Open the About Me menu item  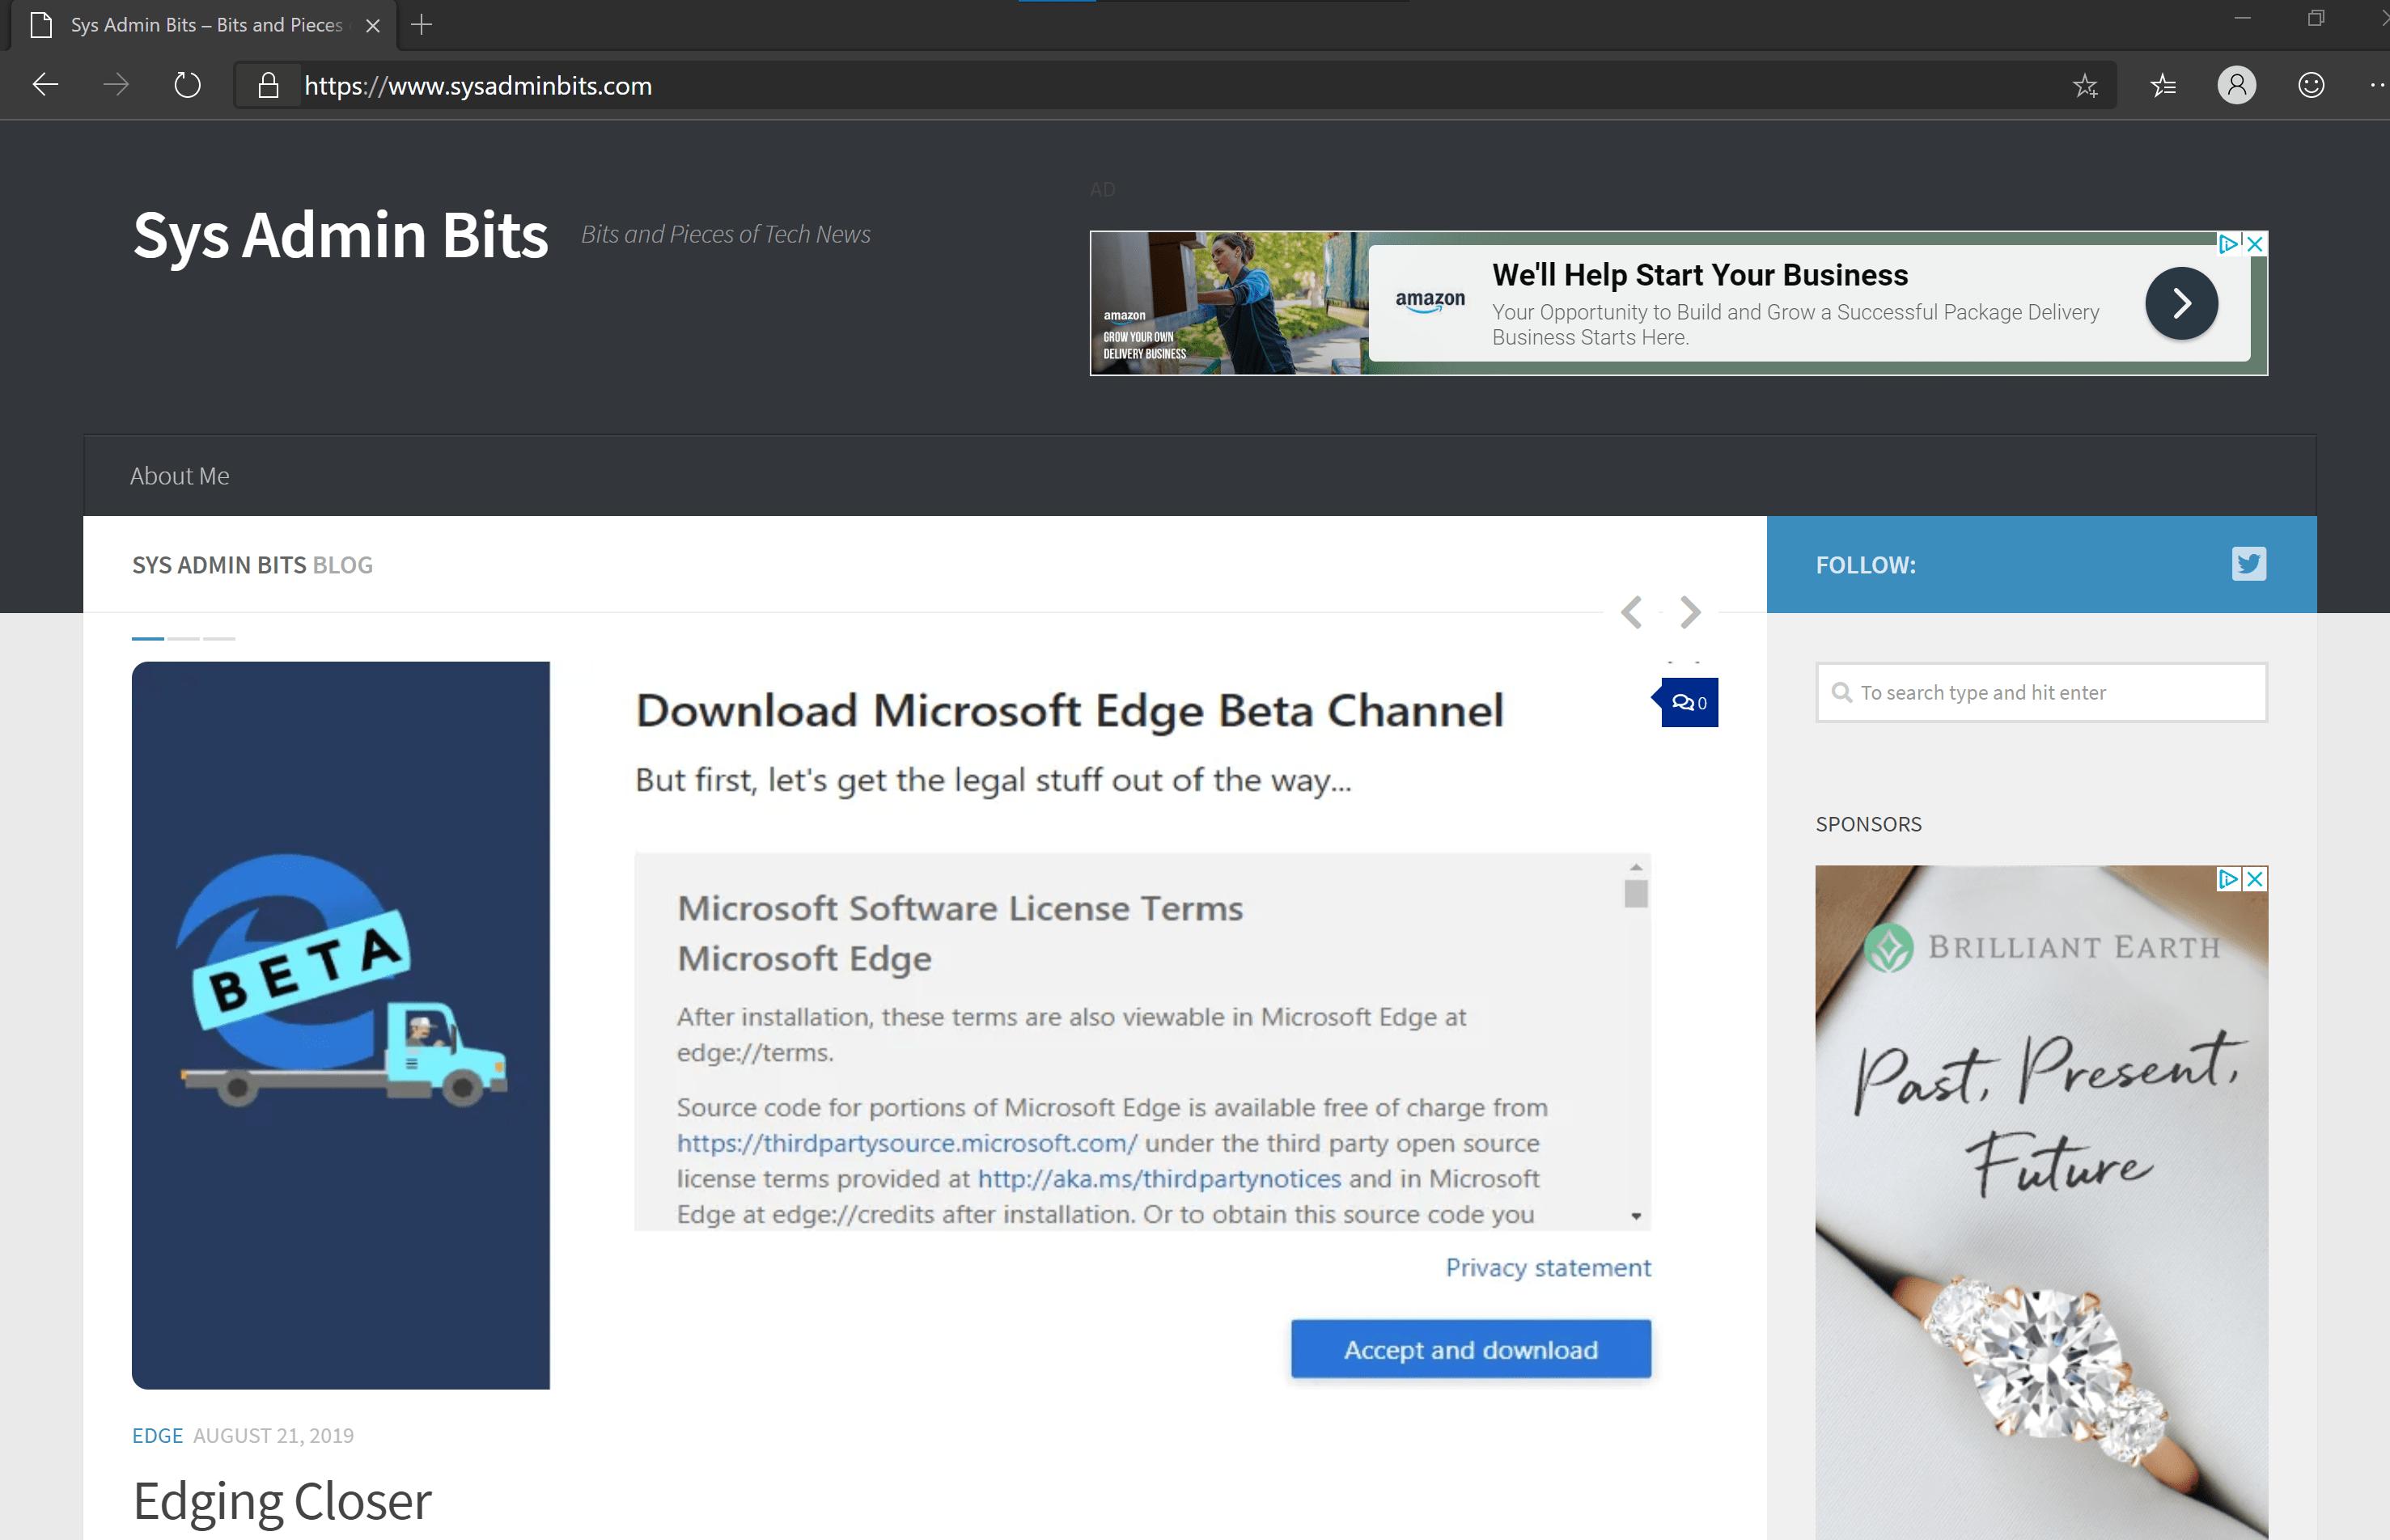tap(180, 476)
